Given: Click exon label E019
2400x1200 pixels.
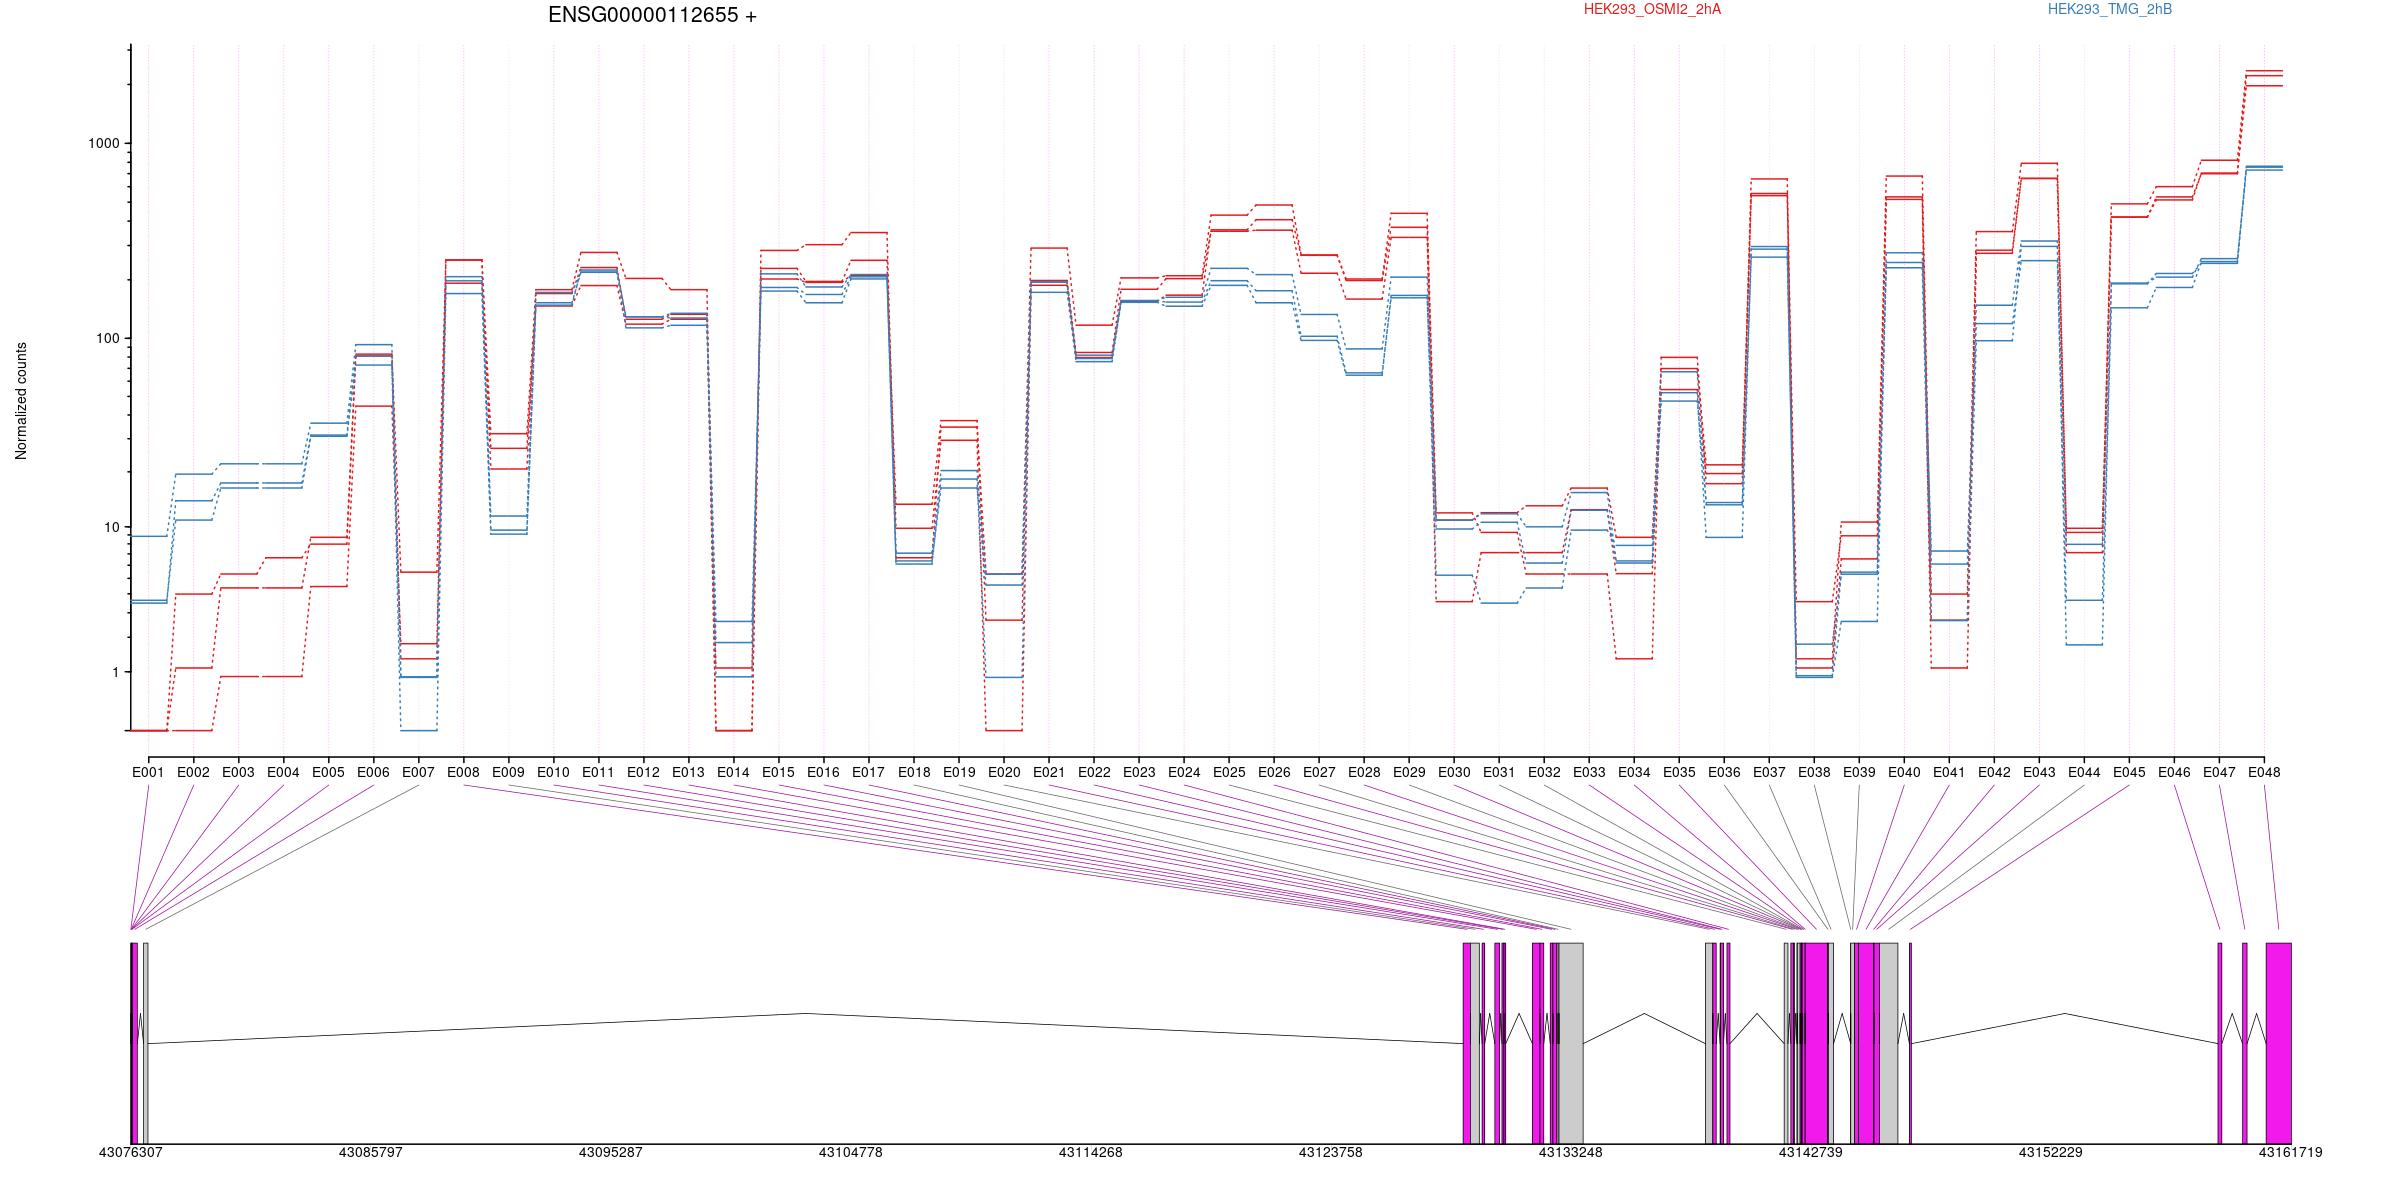Looking at the screenshot, I should click(x=959, y=772).
